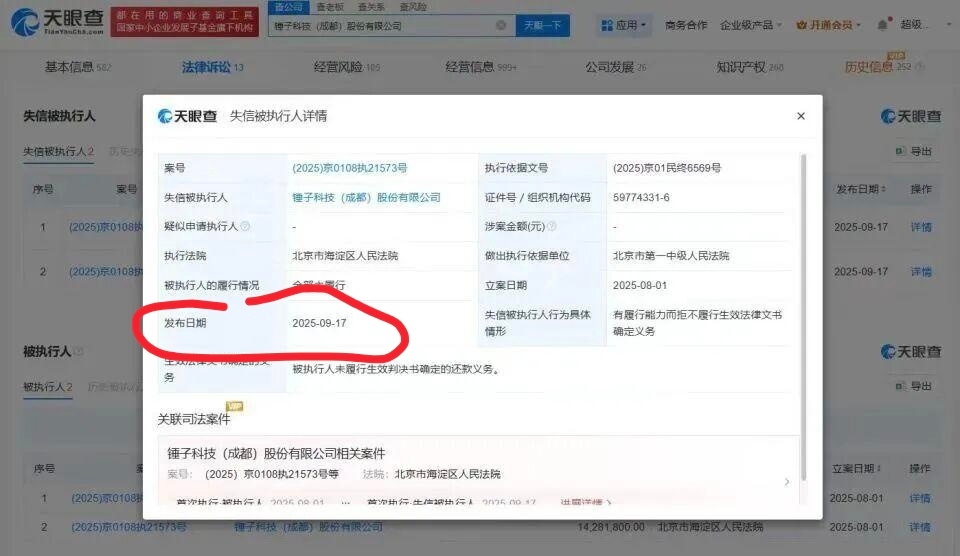Open the 开通会员 membership dropdown
Image resolution: width=960 pixels, height=556 pixels.
click(x=828, y=25)
